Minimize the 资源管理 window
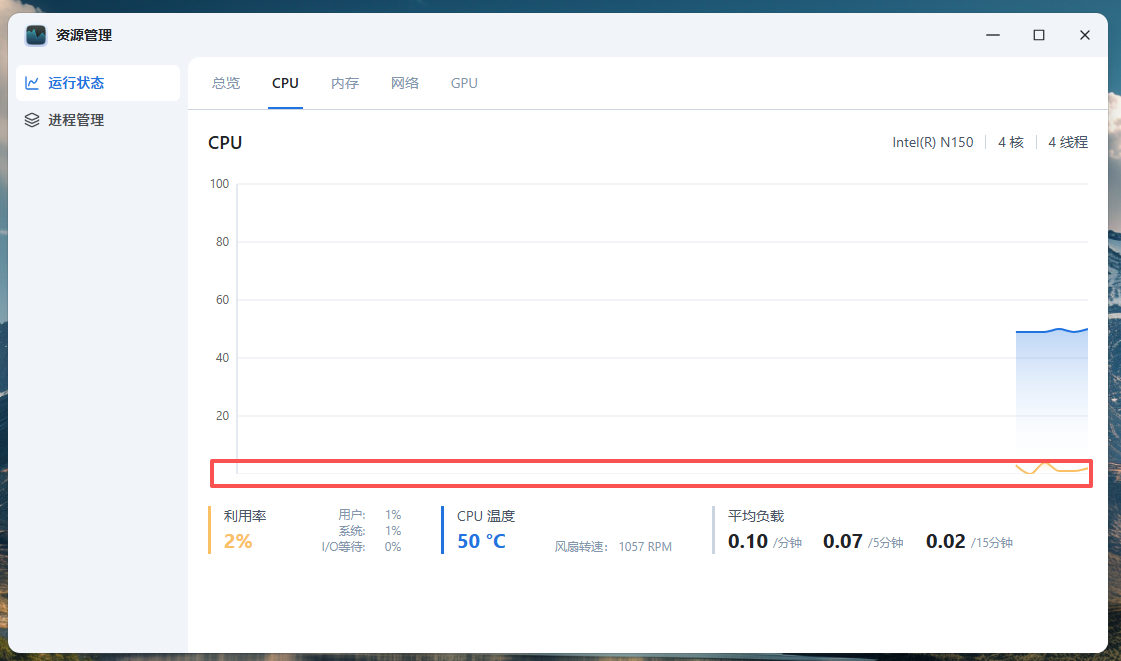 tap(993, 35)
